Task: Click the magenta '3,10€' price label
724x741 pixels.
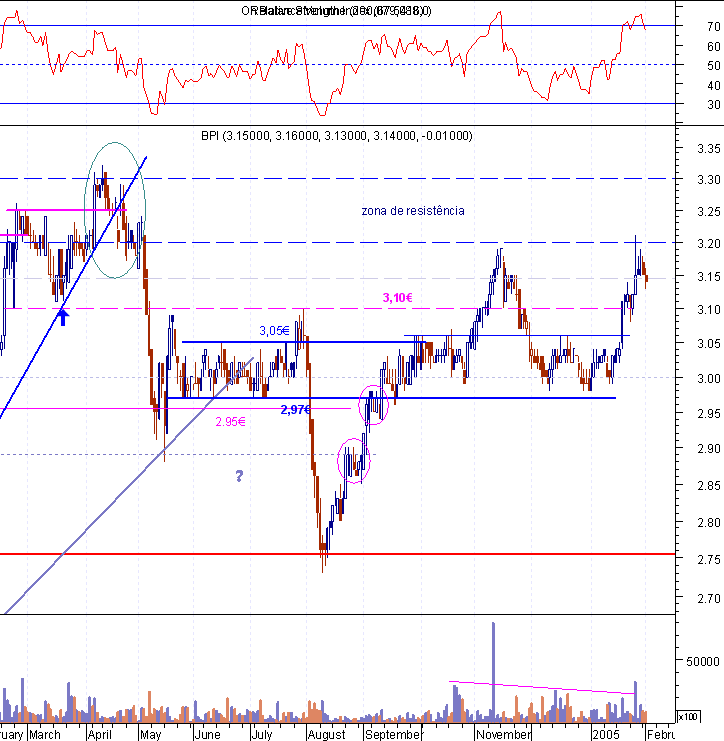Action: tap(397, 298)
